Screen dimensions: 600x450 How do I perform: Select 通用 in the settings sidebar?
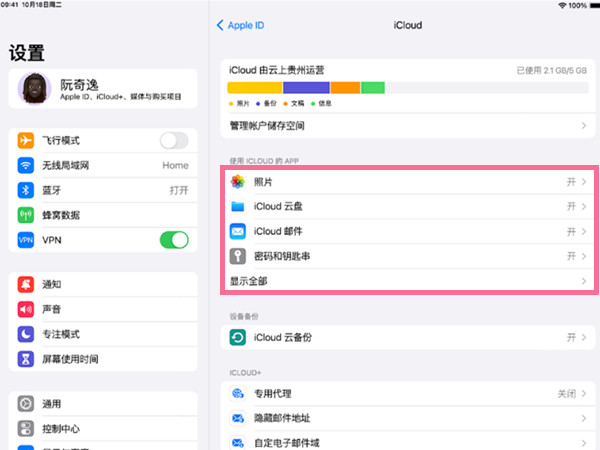coord(52,404)
